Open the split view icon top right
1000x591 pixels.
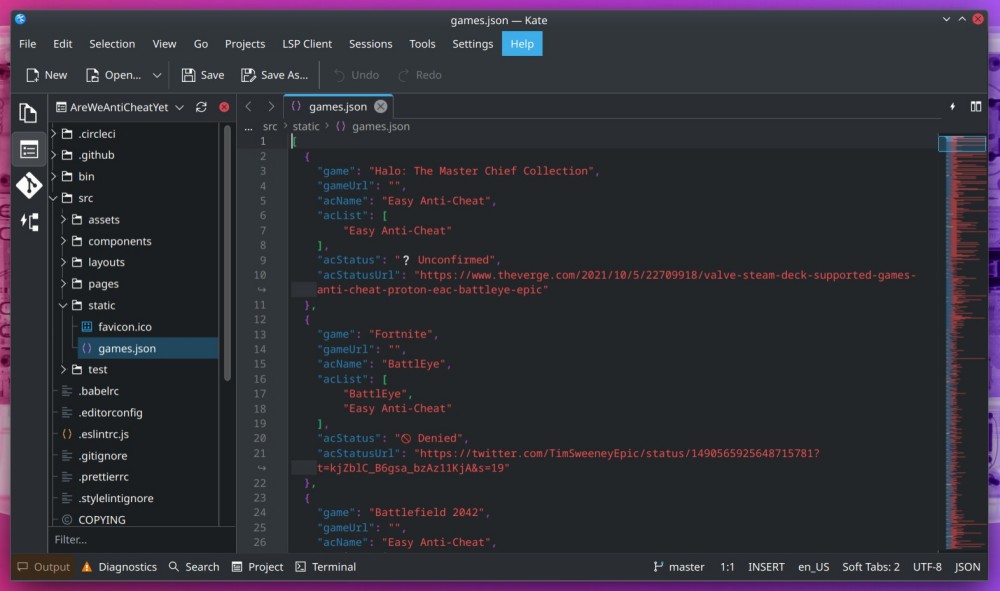coord(976,106)
